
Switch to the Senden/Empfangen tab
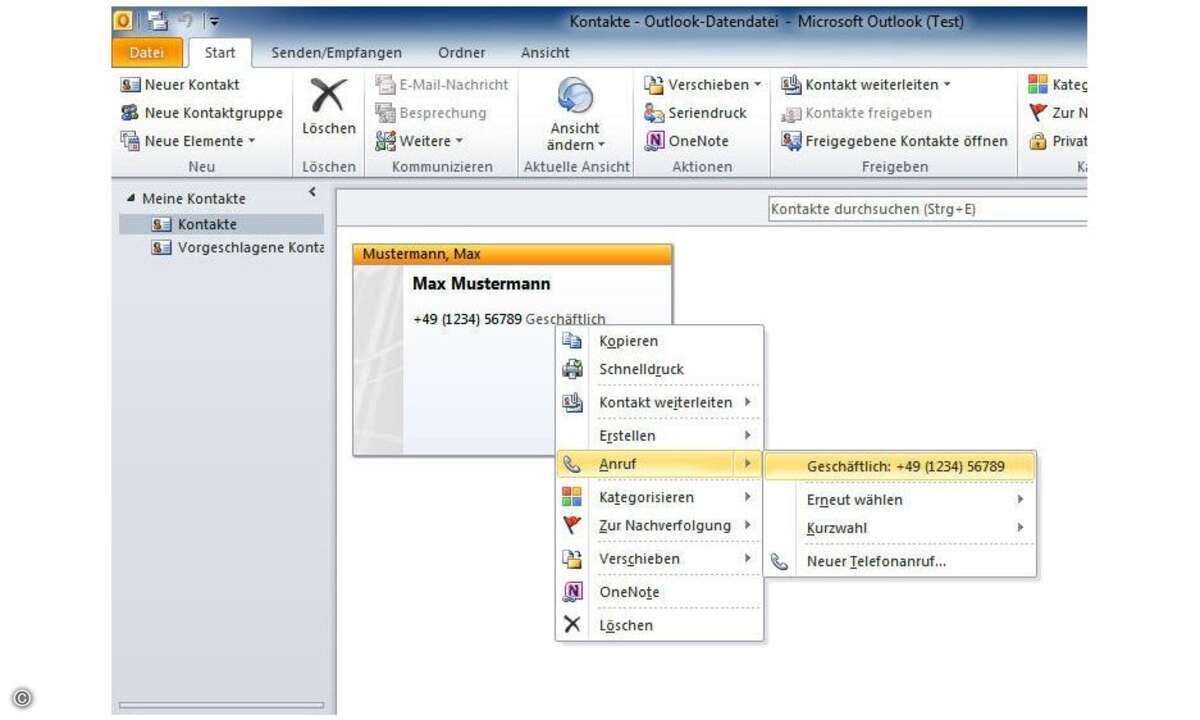[x=337, y=52]
